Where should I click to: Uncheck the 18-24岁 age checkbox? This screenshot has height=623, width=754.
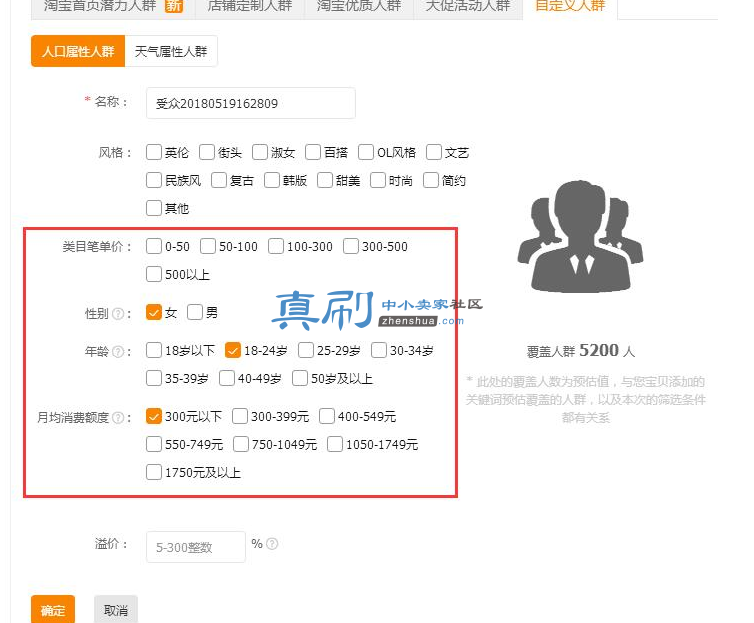(233, 350)
